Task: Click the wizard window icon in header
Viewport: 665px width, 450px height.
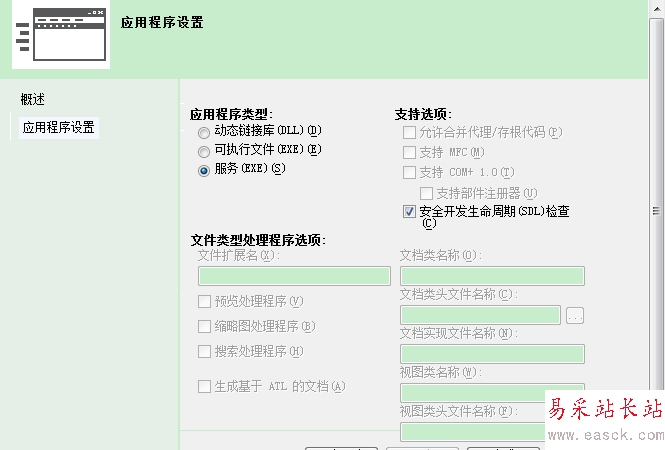Action: (61, 35)
